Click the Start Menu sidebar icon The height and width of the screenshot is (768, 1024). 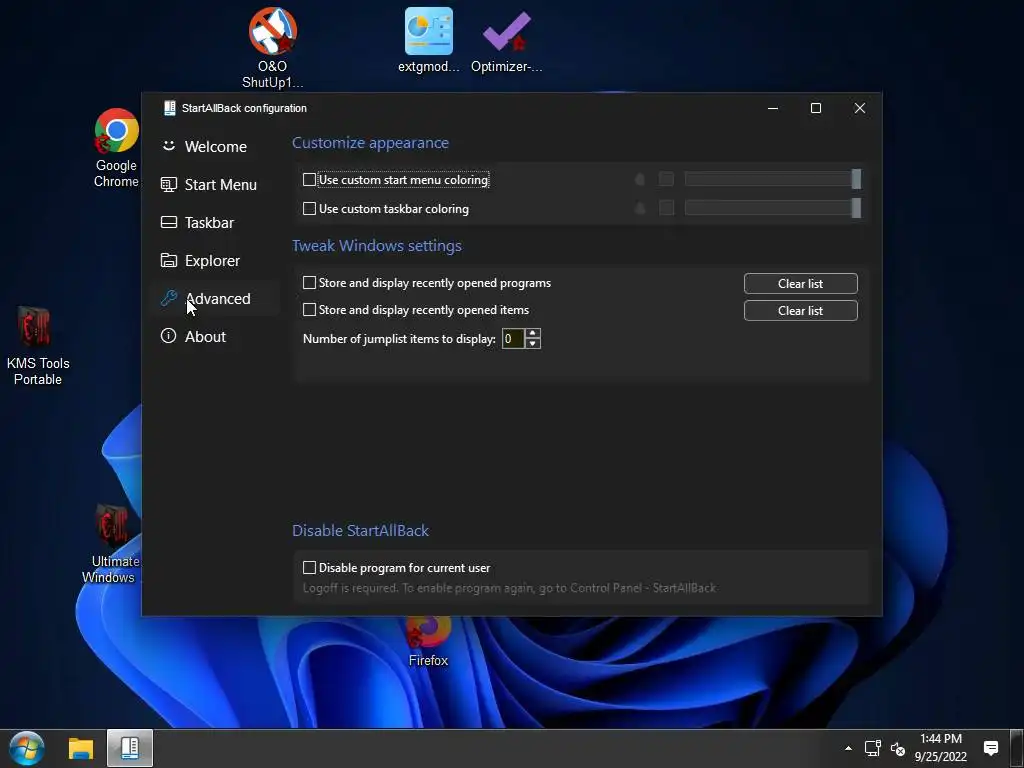pyautogui.click(x=168, y=184)
